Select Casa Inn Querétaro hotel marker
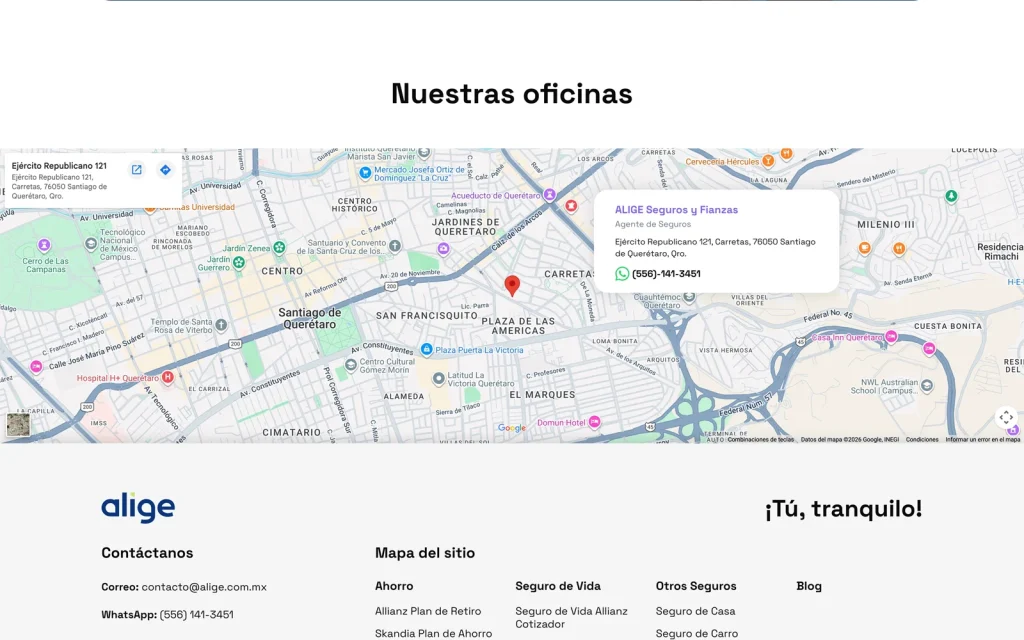The width and height of the screenshot is (1024, 640). pyautogui.click(x=891, y=337)
